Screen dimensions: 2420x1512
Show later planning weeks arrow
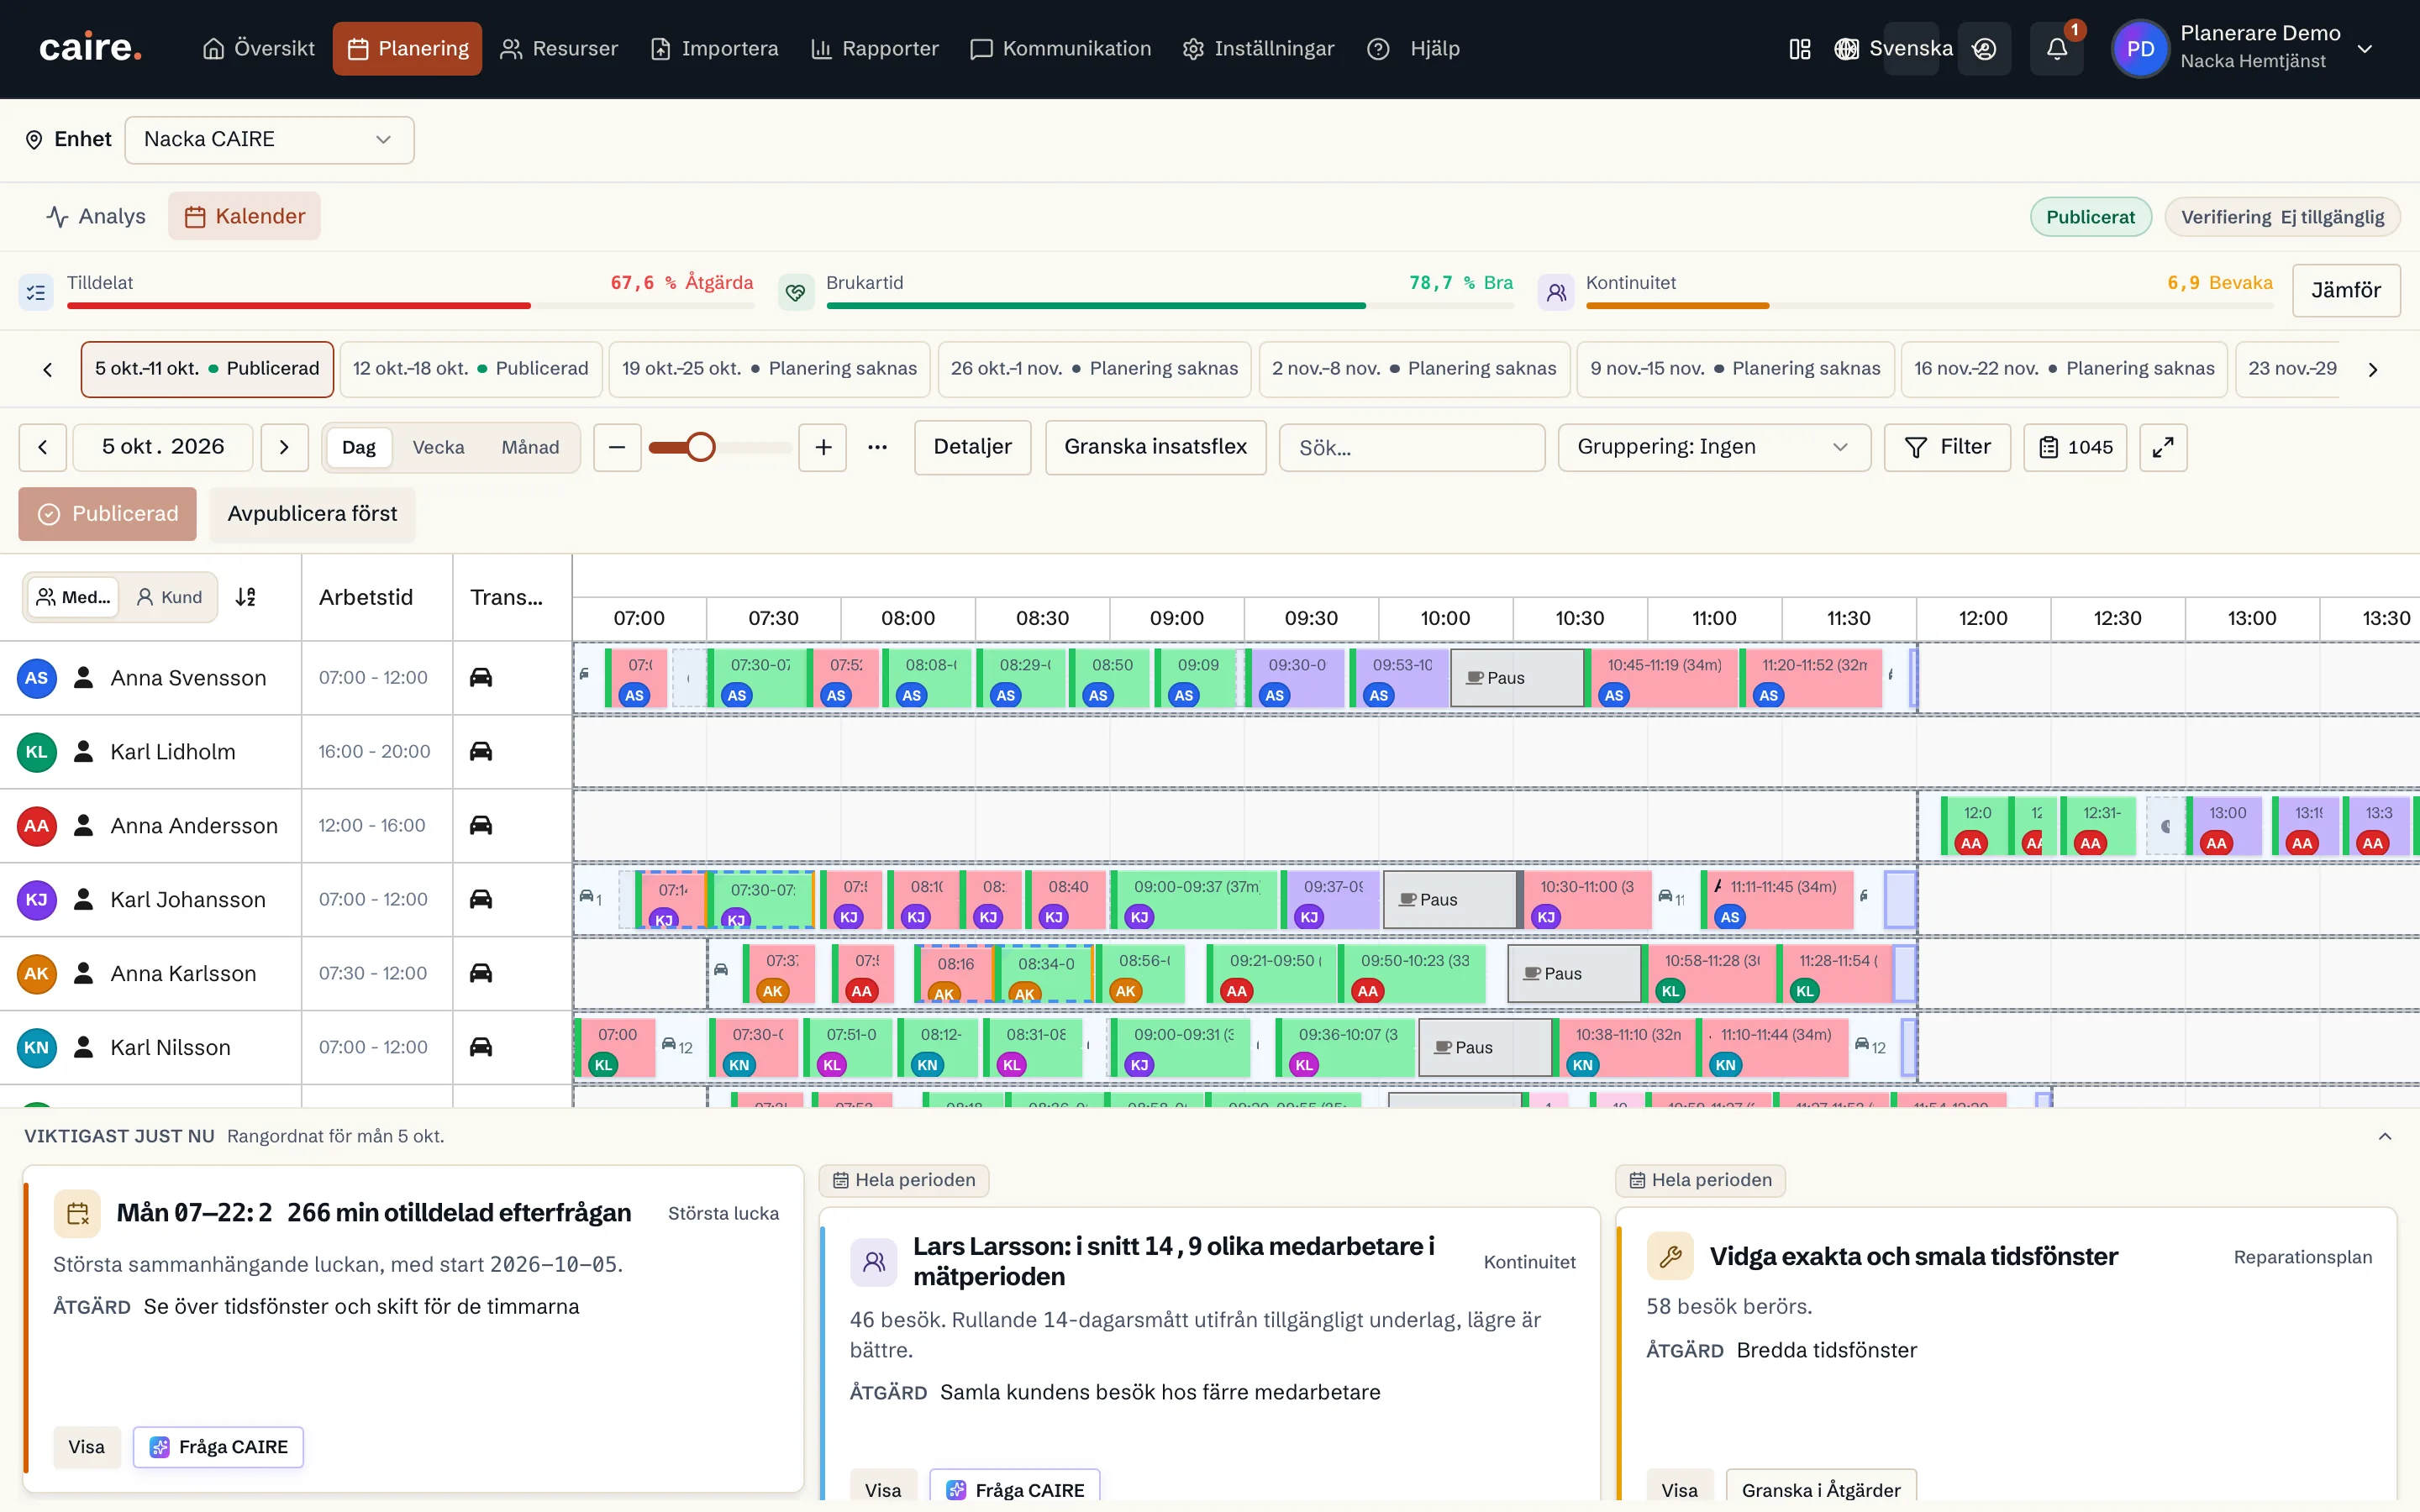(2372, 369)
